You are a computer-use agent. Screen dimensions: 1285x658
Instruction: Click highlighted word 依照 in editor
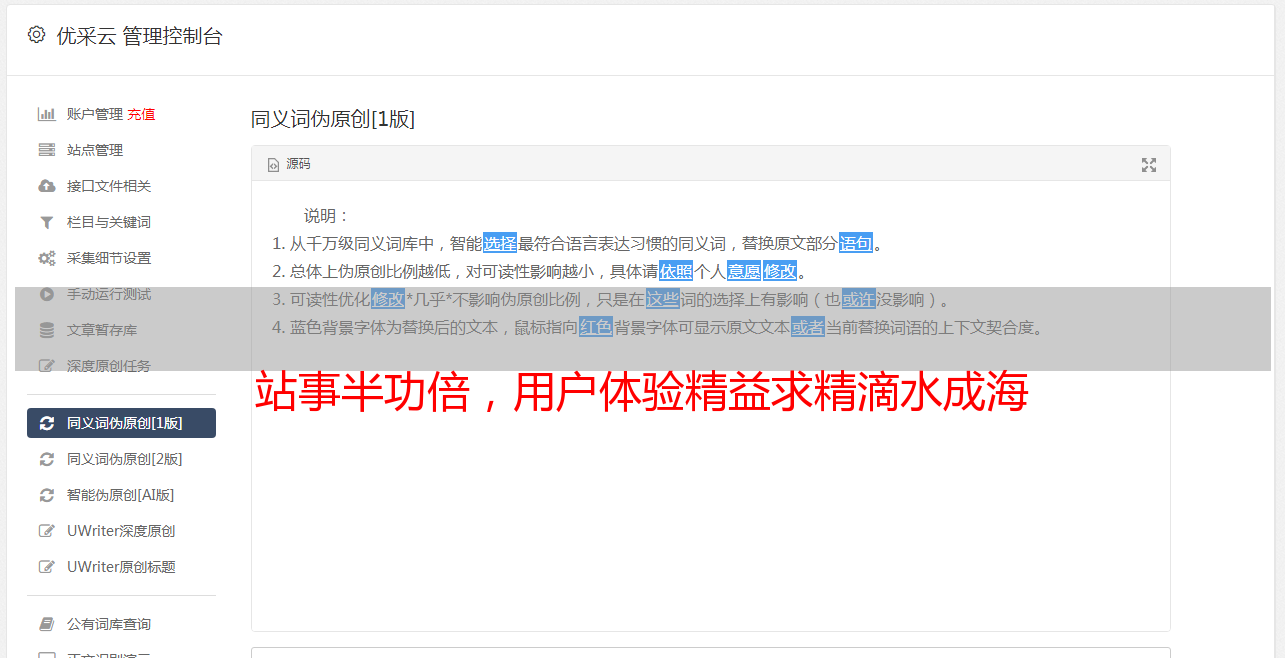click(x=676, y=271)
